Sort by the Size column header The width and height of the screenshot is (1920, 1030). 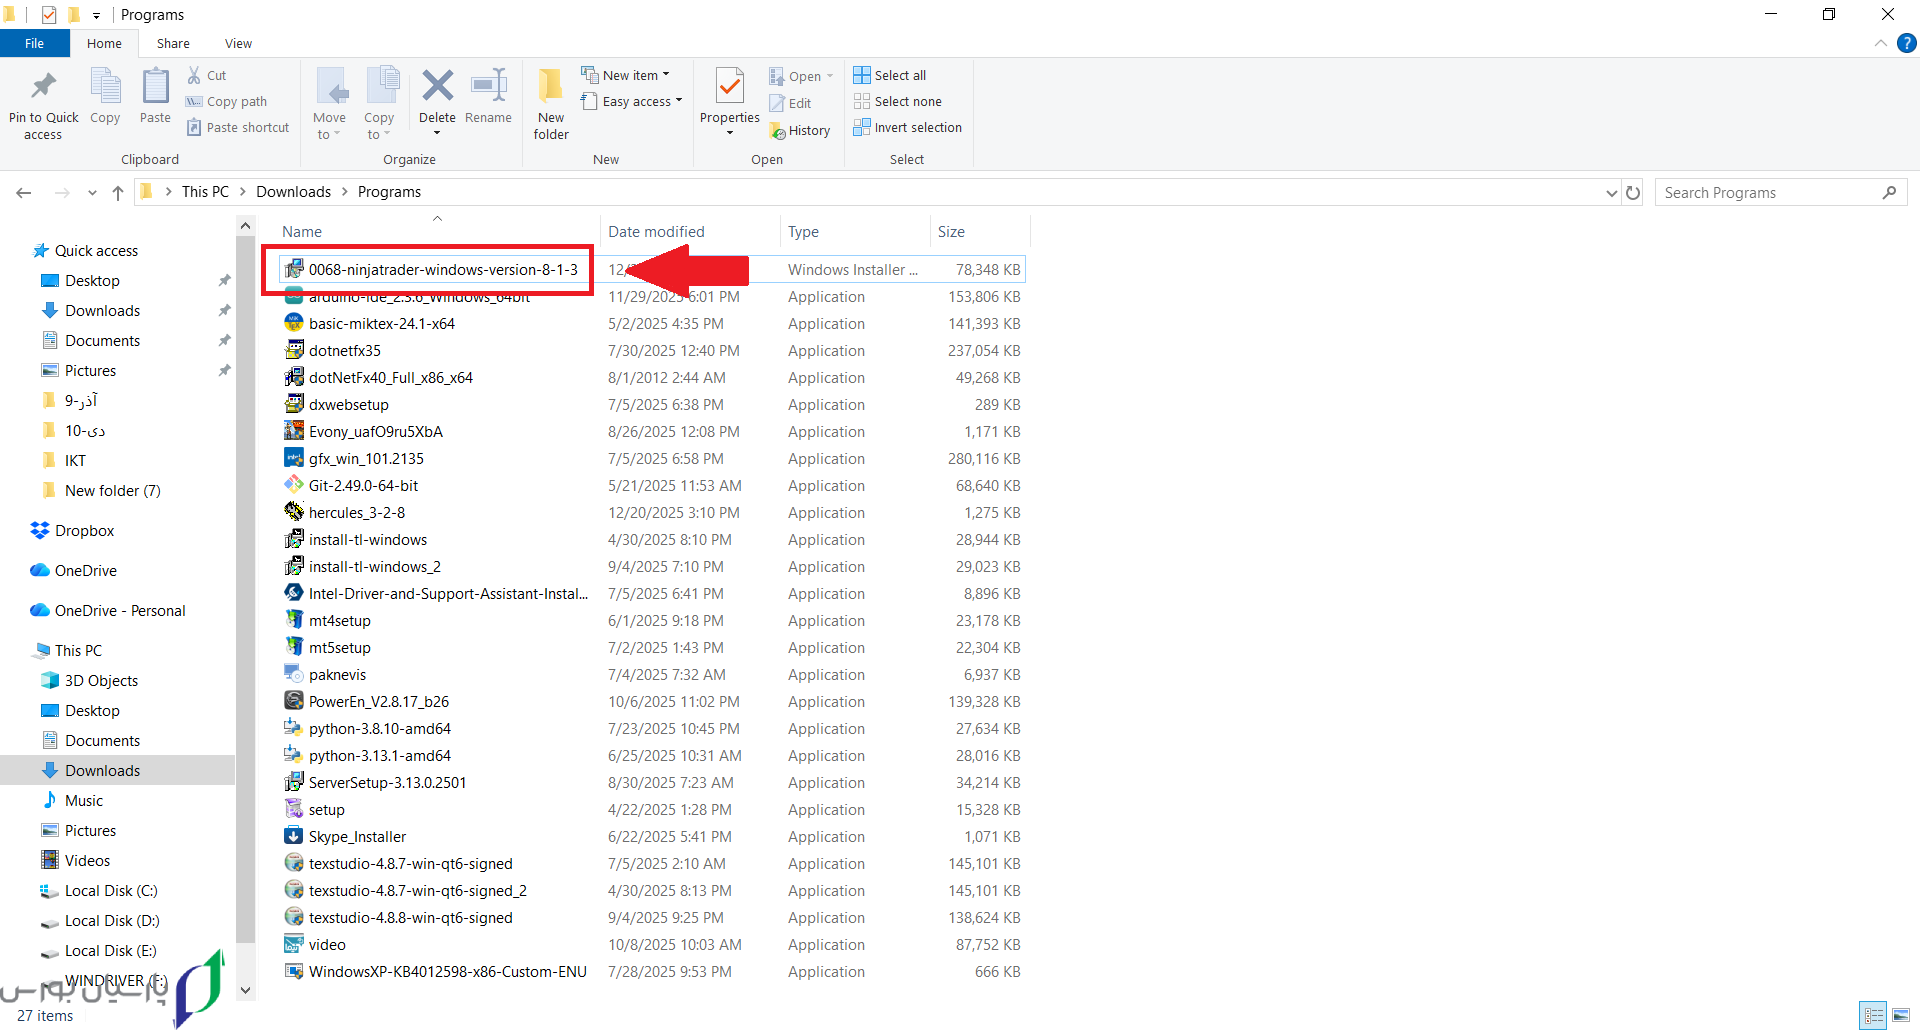click(x=951, y=231)
